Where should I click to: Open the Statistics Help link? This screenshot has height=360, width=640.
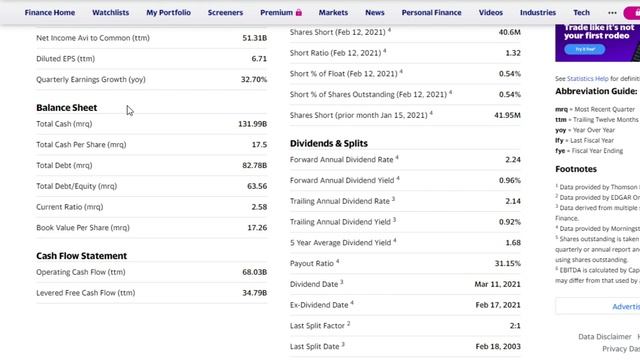coord(587,79)
